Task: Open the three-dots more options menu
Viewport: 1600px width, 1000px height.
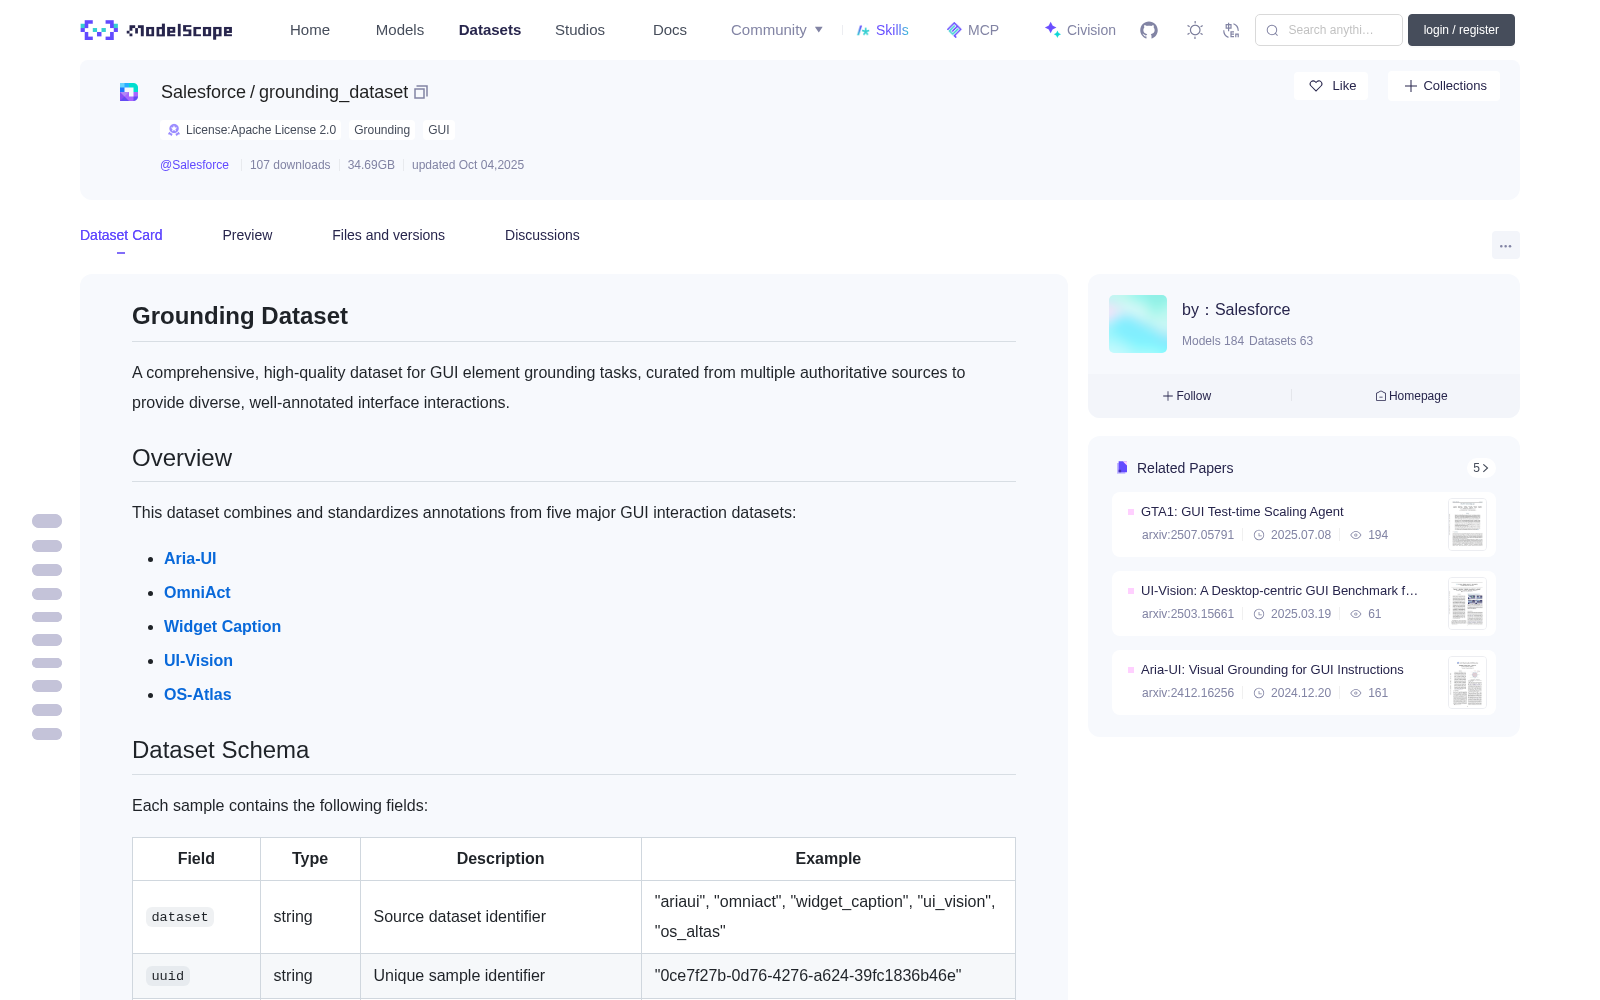Action: pos(1506,245)
